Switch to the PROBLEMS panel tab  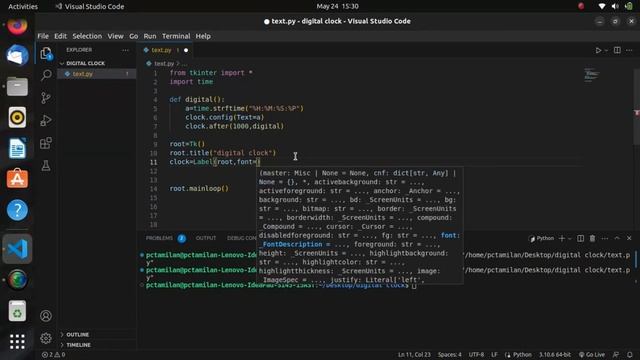point(159,238)
